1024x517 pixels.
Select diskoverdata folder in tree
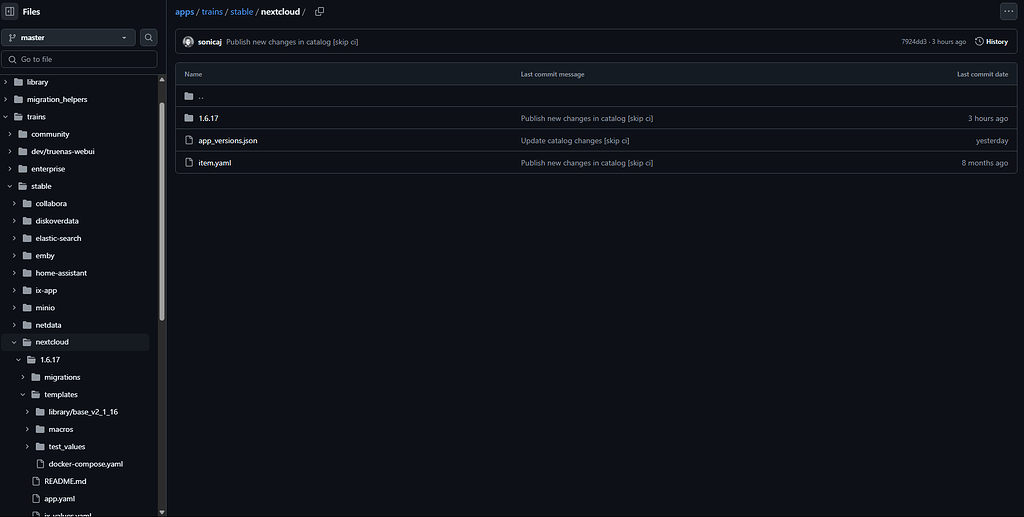tap(57, 221)
